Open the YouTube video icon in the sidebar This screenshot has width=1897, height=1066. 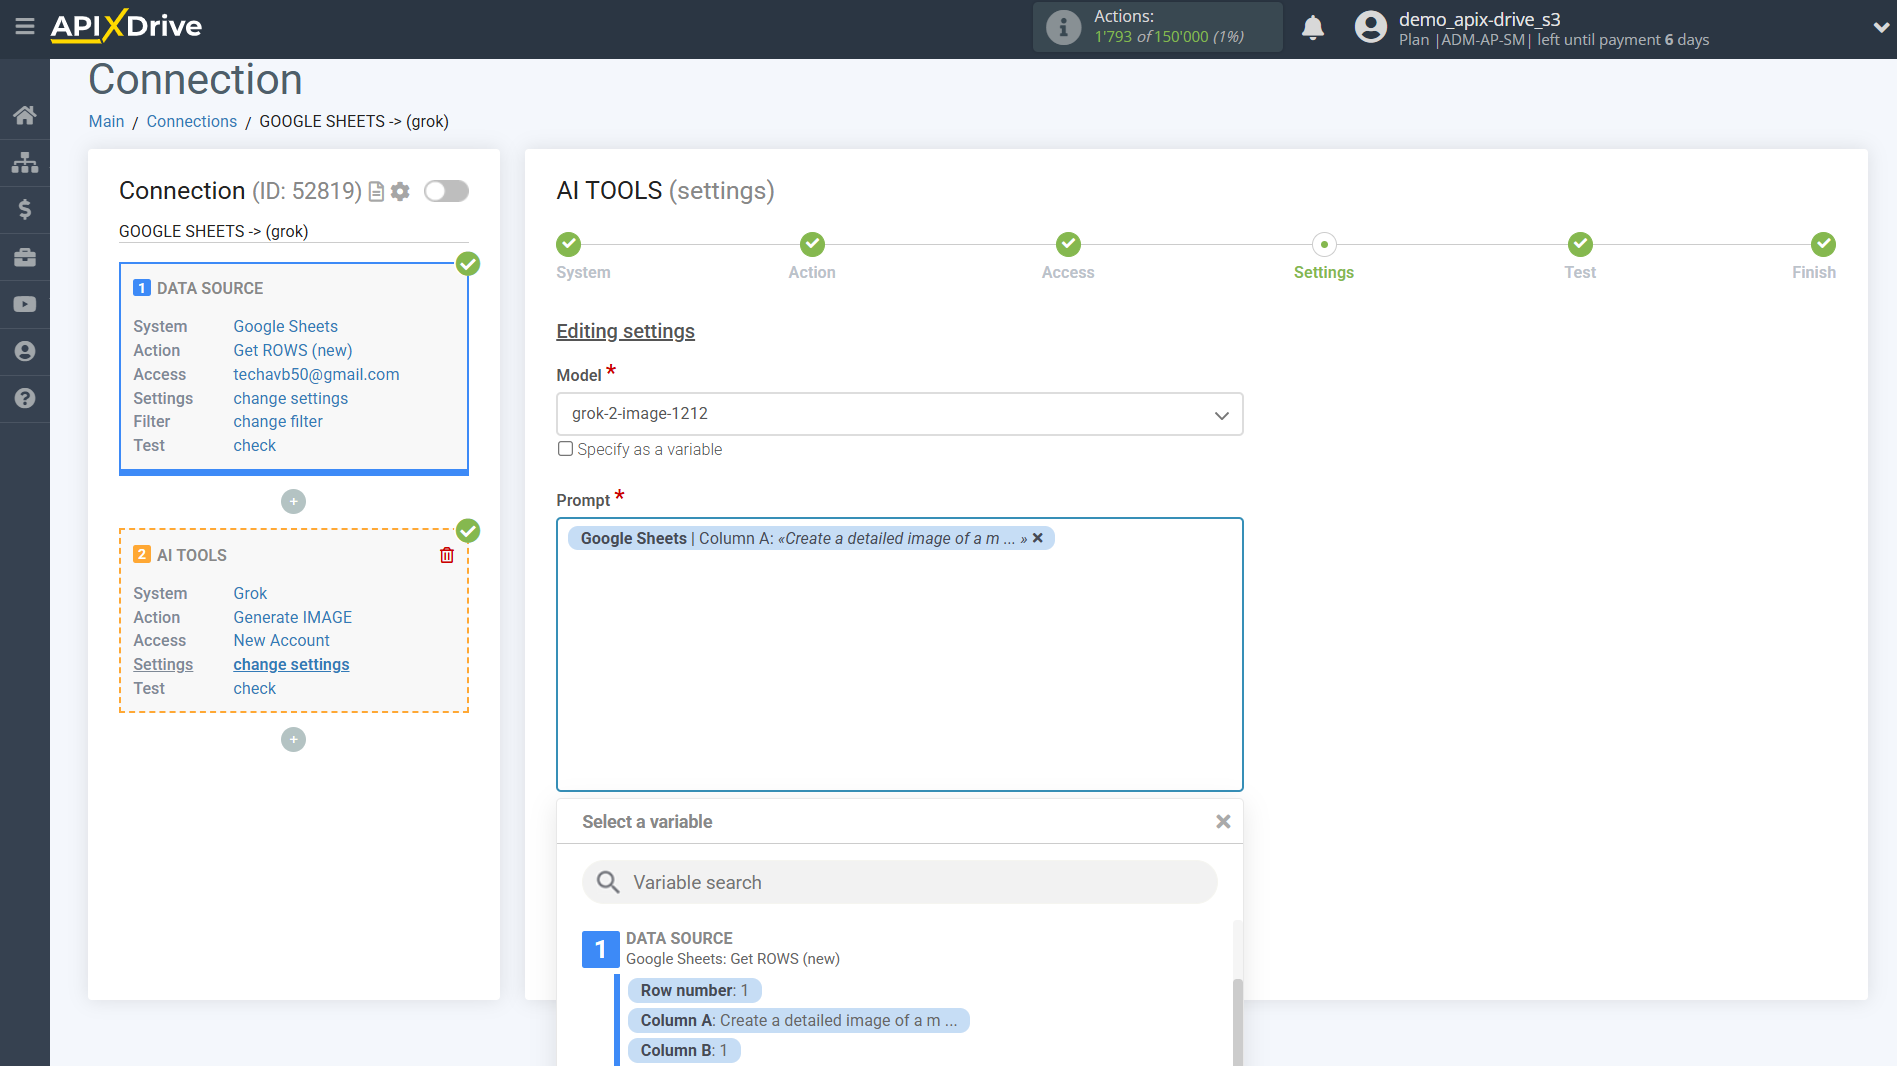coord(25,304)
